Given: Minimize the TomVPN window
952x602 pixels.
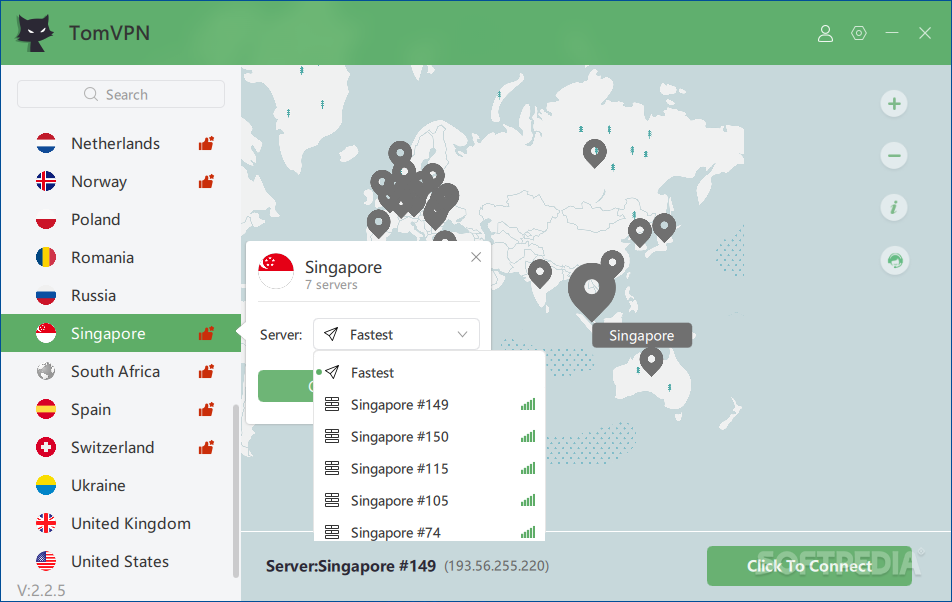Looking at the screenshot, I should 892,33.
